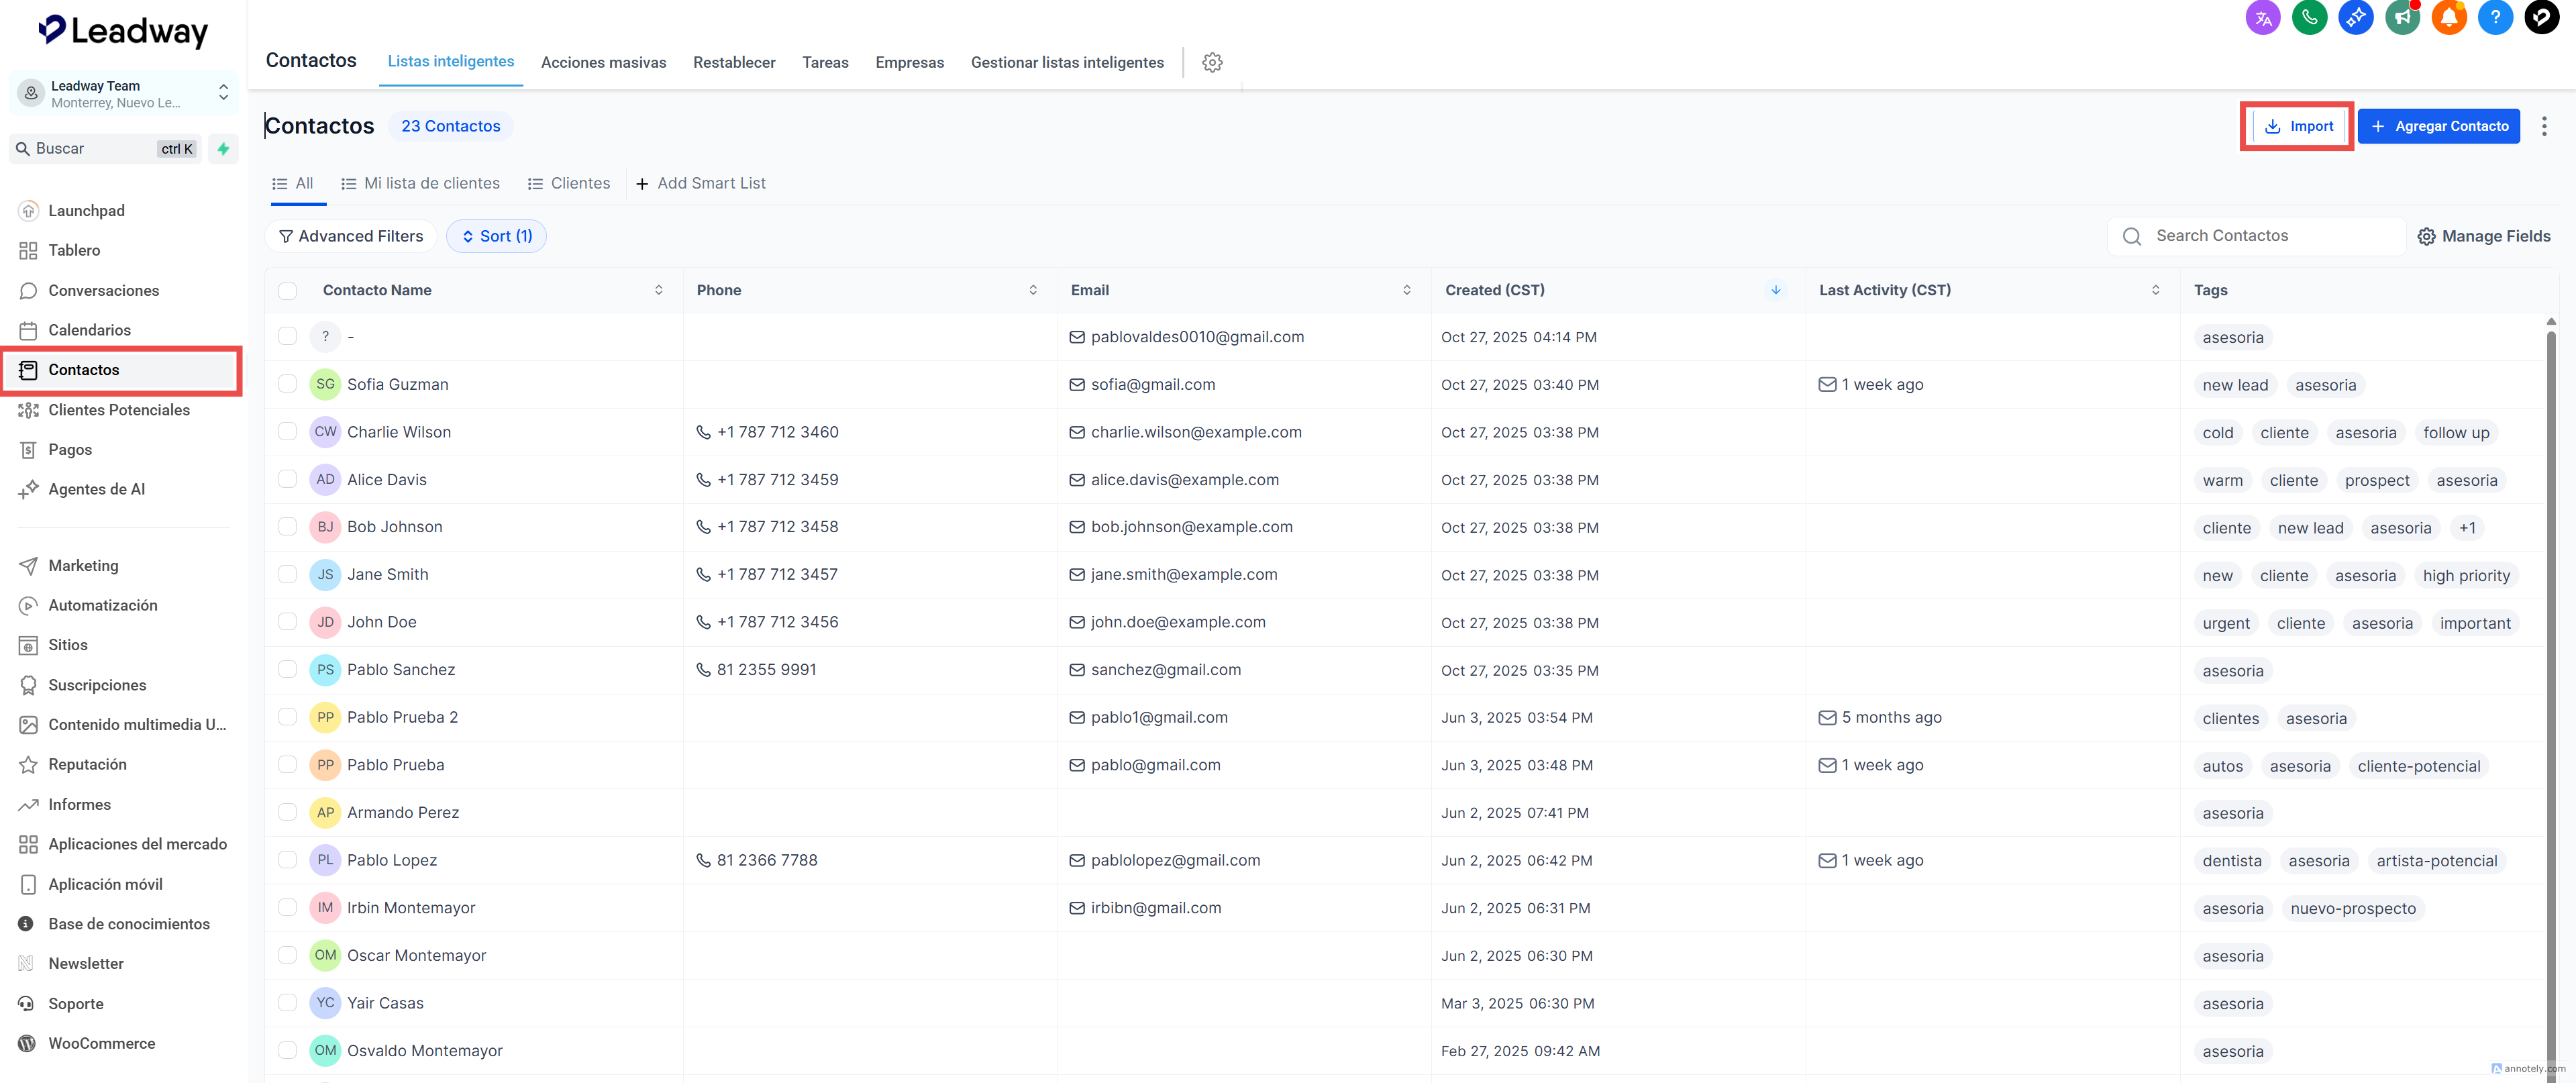Click the green phone dialer icon

pyautogui.click(x=2309, y=17)
